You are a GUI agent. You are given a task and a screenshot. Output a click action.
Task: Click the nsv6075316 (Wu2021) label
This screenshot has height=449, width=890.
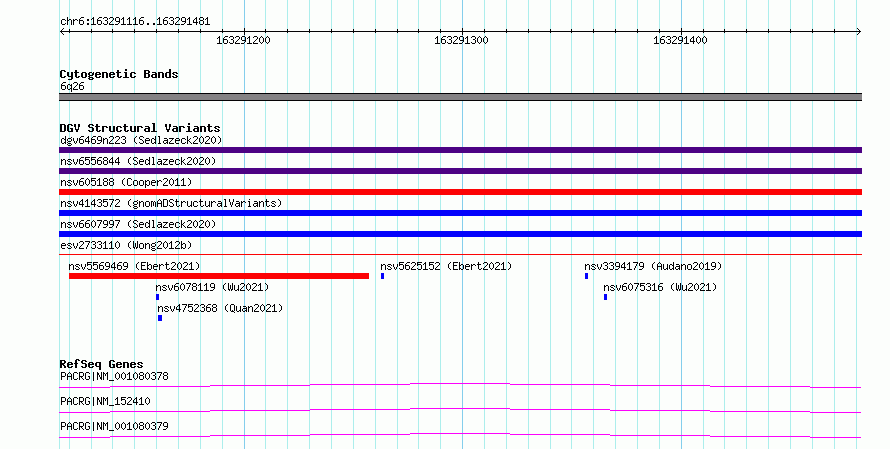pyautogui.click(x=660, y=287)
